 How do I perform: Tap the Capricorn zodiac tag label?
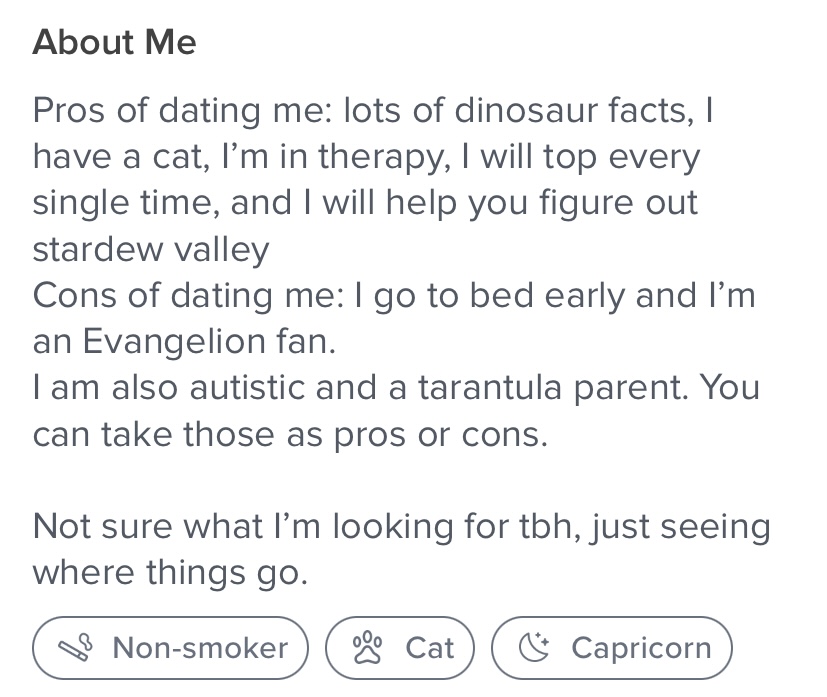click(x=641, y=647)
